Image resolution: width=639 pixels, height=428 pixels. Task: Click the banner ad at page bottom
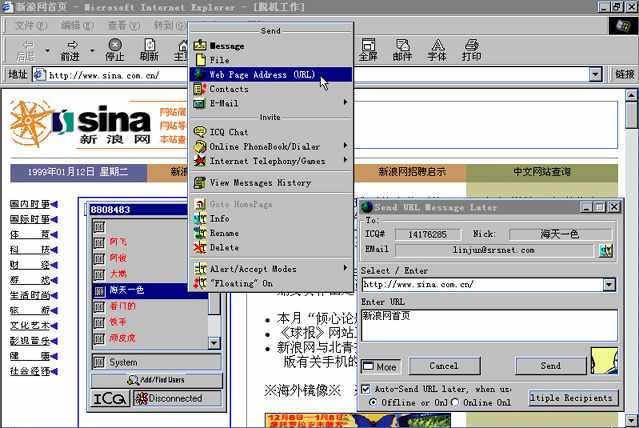pyautogui.click(x=358, y=420)
